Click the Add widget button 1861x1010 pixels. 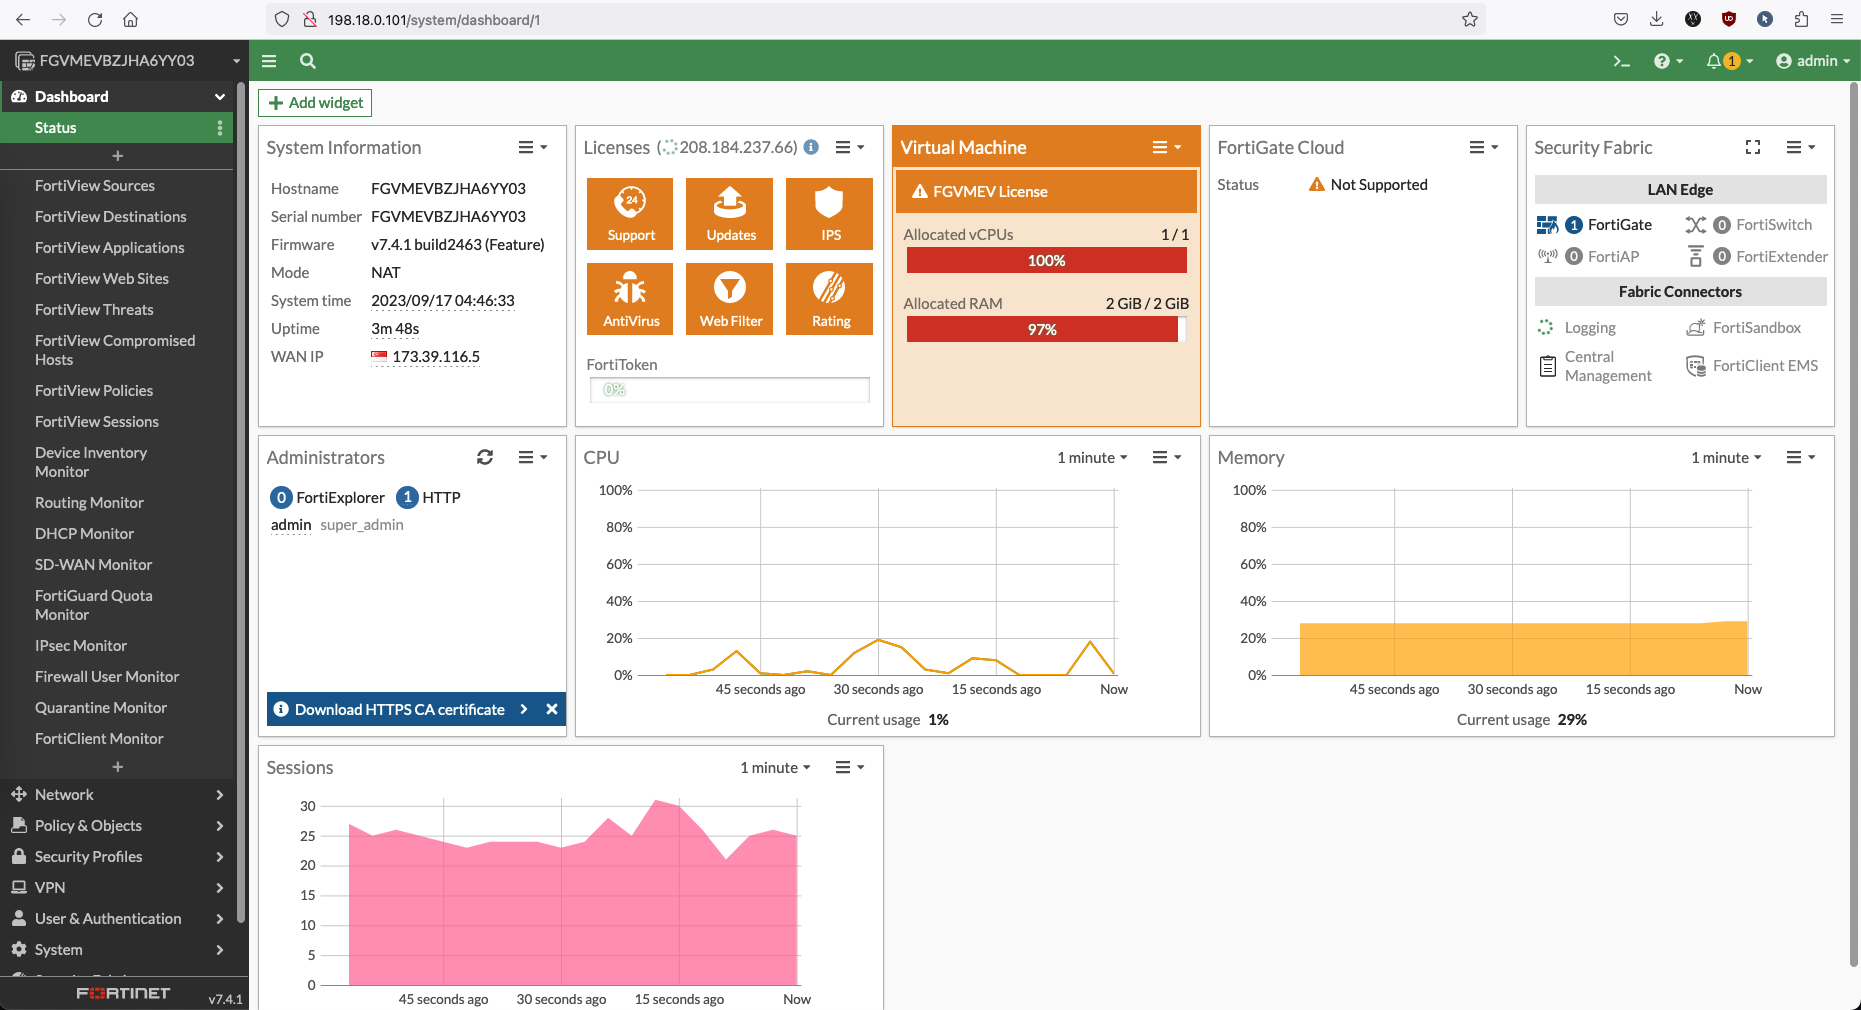pos(315,103)
